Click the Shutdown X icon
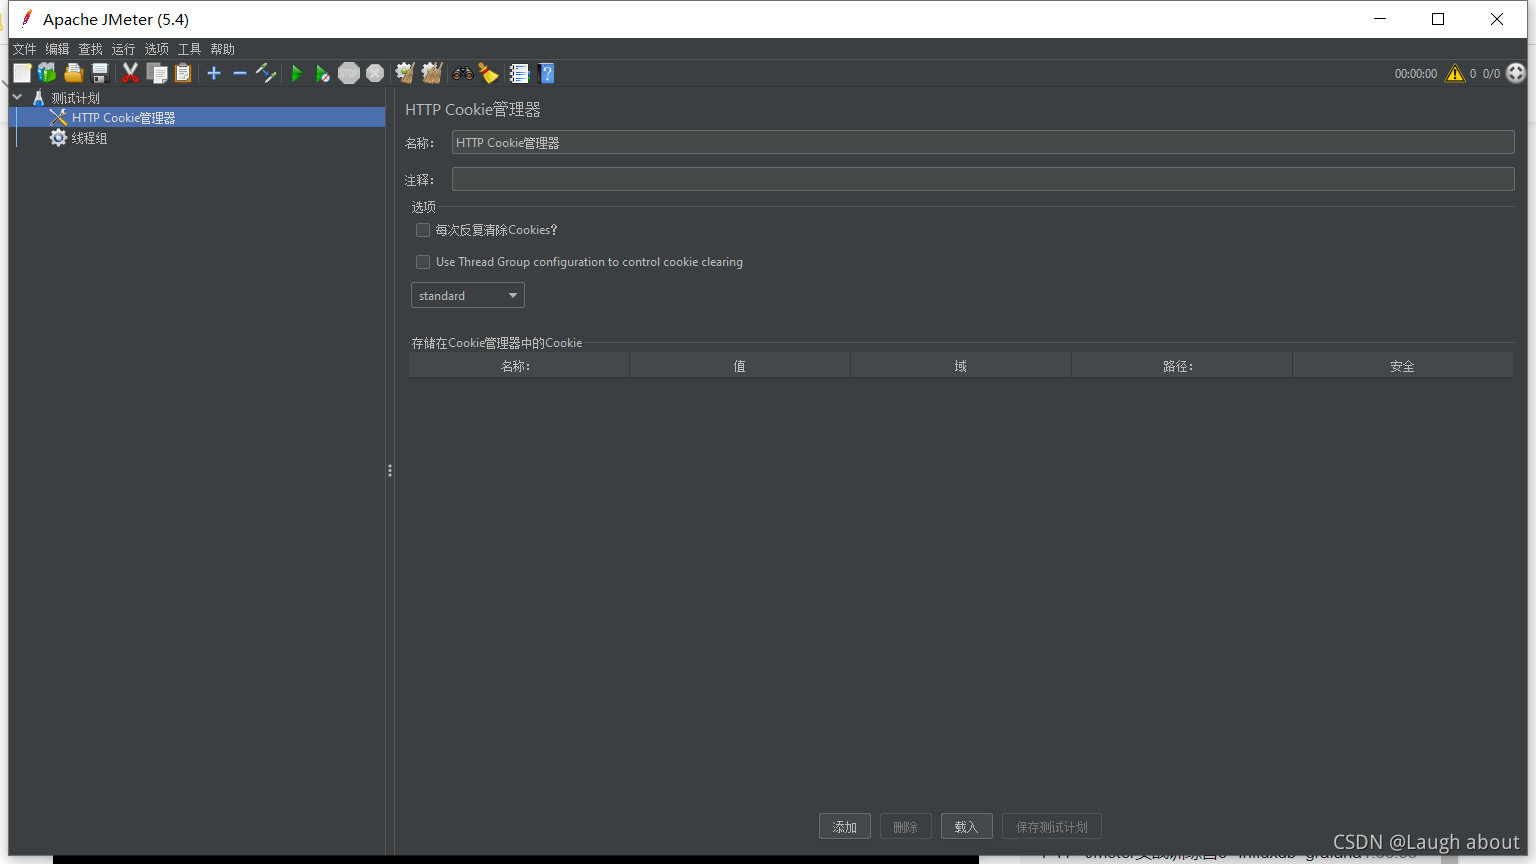1536x864 pixels. pyautogui.click(x=375, y=73)
